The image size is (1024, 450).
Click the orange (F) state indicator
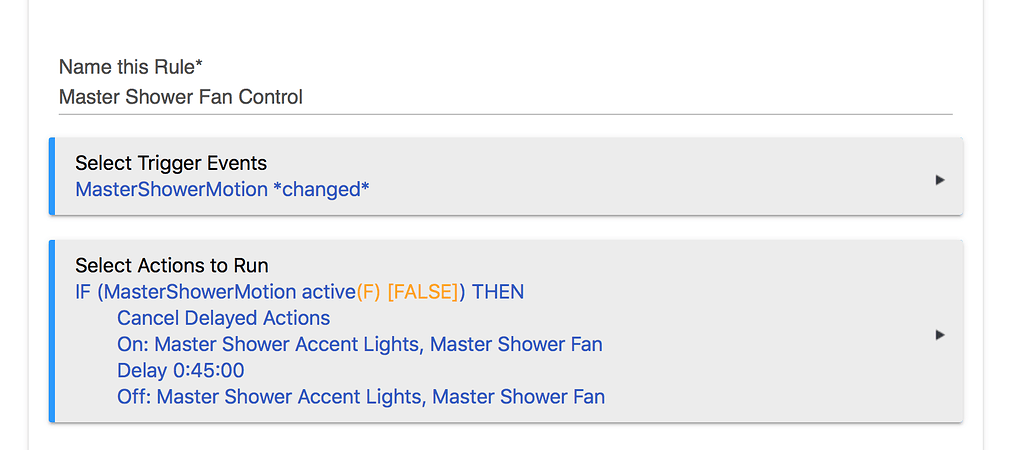click(369, 292)
